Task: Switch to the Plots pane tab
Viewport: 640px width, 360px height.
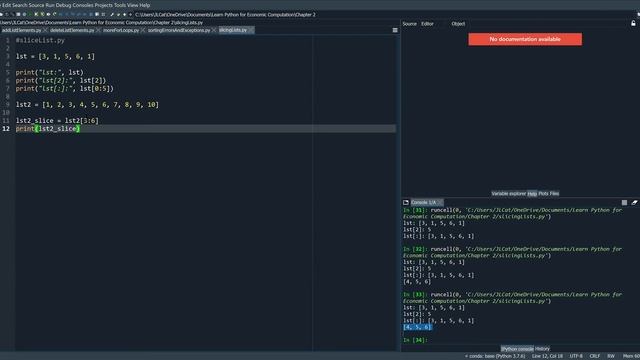Action: [543, 193]
